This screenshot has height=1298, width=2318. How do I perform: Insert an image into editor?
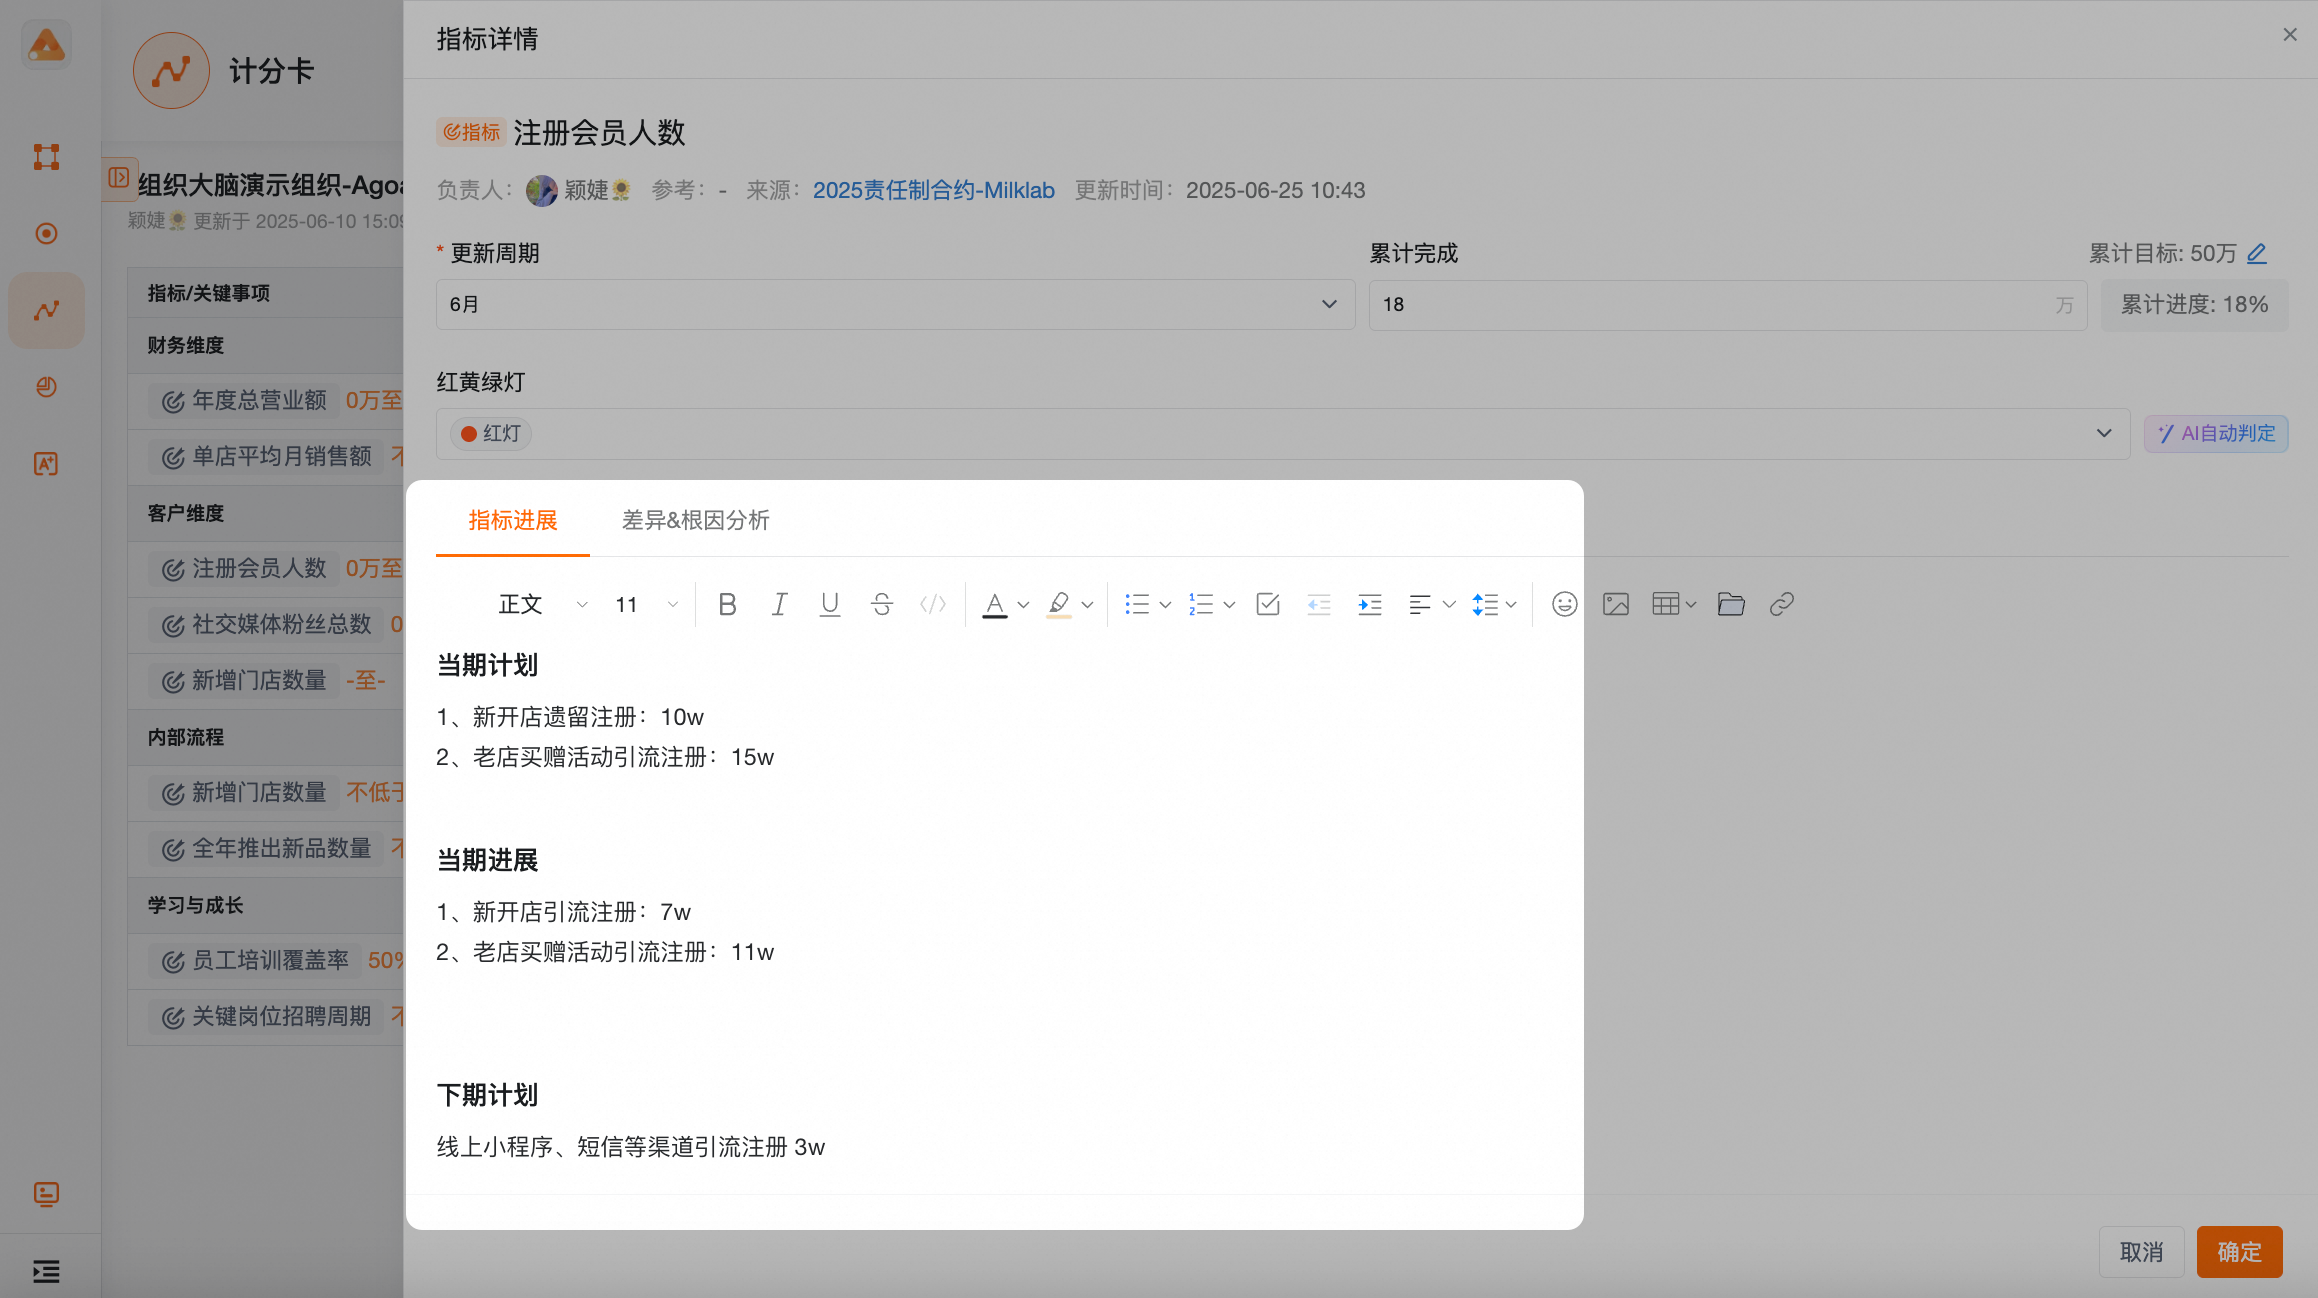1616,604
